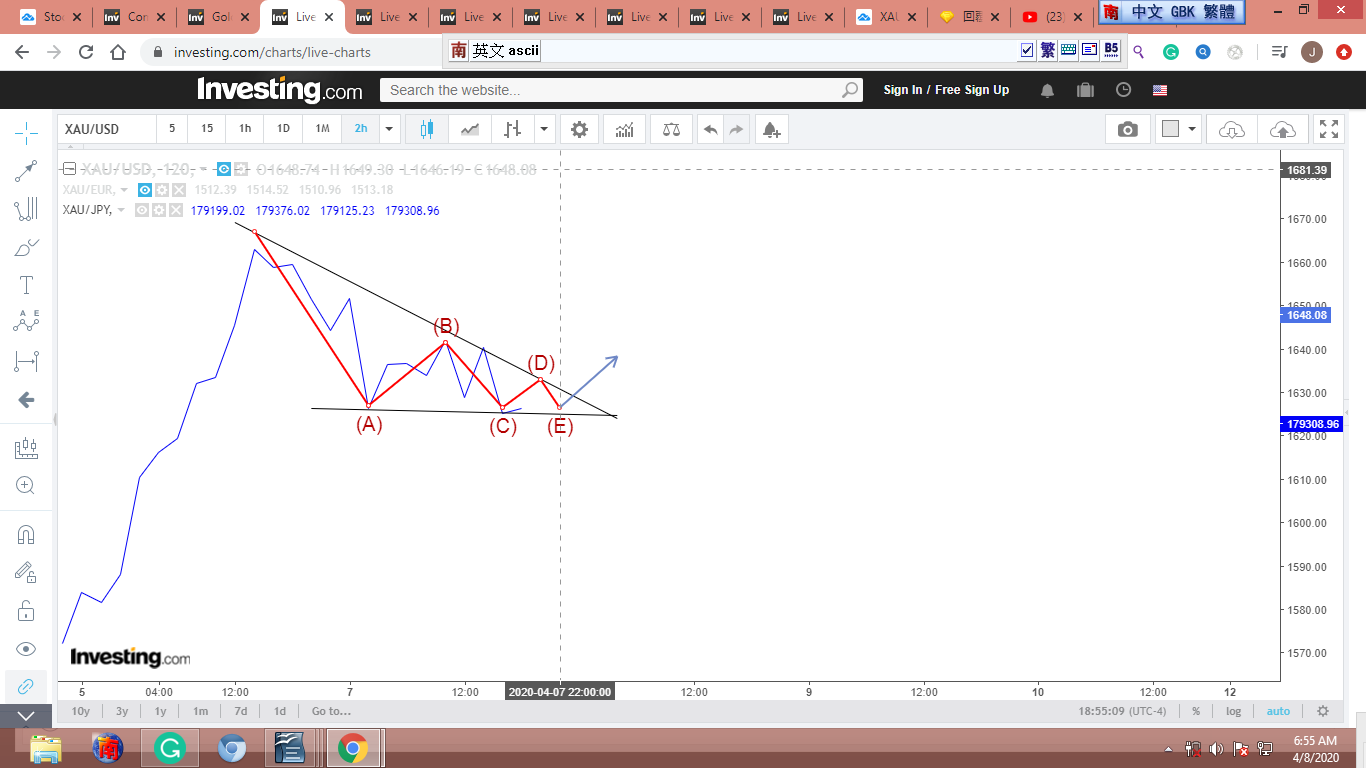Select the Text tool in left sidebar

(27, 285)
